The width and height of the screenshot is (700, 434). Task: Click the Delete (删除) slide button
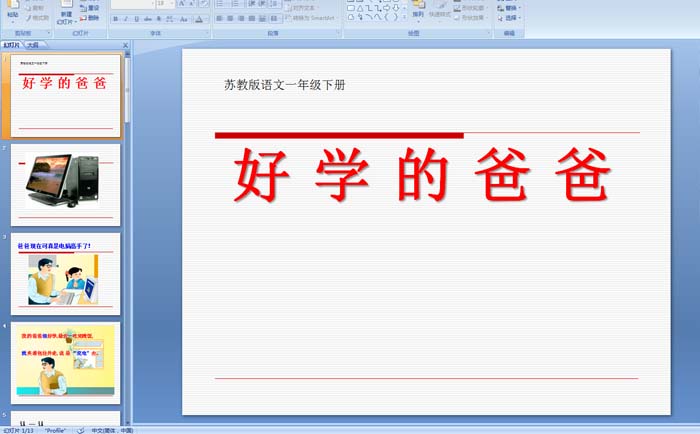pyautogui.click(x=89, y=18)
